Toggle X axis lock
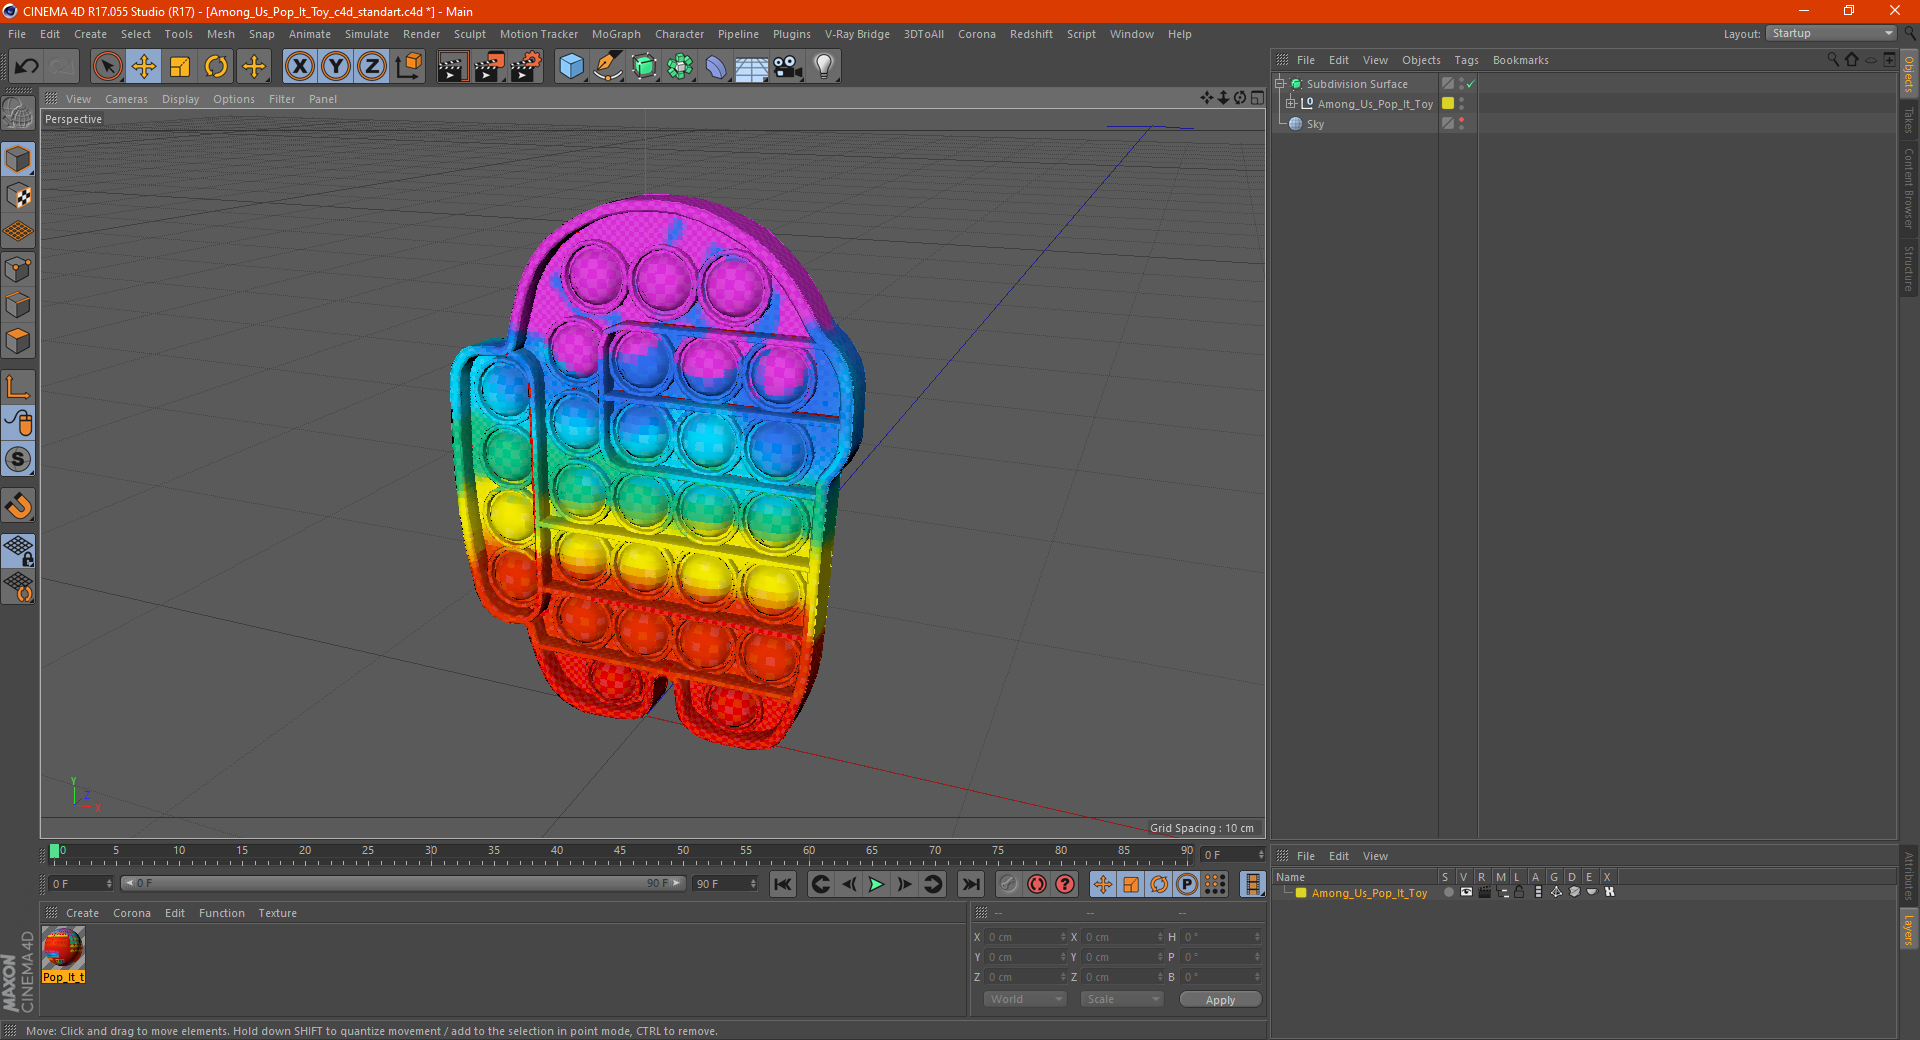Viewport: 1920px width, 1040px height. point(299,67)
